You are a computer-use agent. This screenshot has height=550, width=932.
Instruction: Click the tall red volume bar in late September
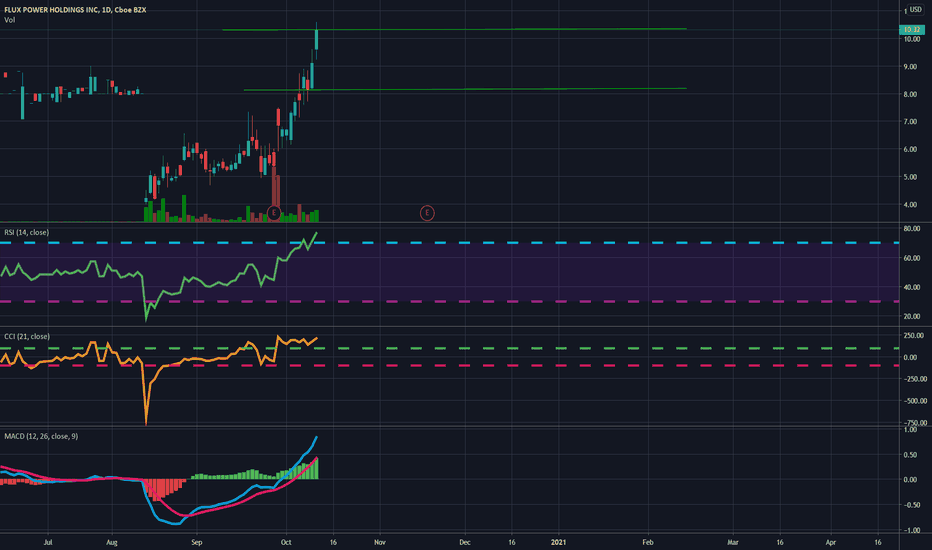(275, 193)
